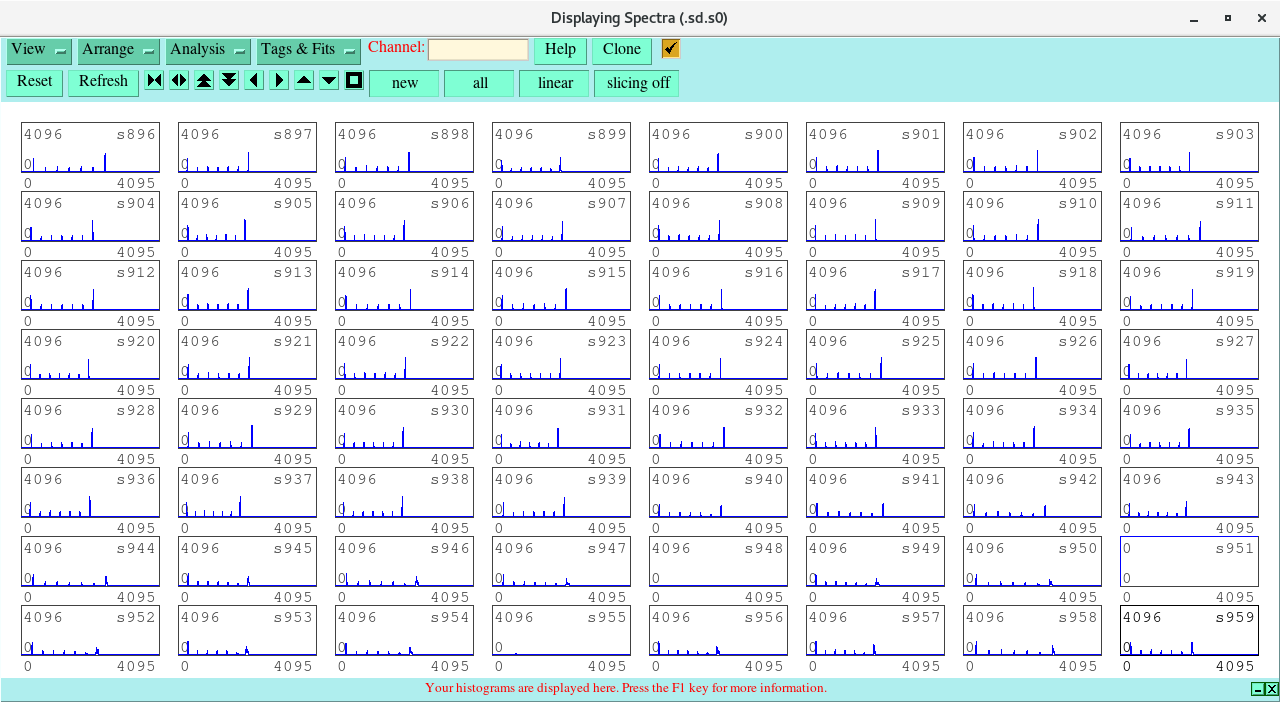1280x702 pixels.
Task: Toggle the 'linear' scale button
Action: 554,83
